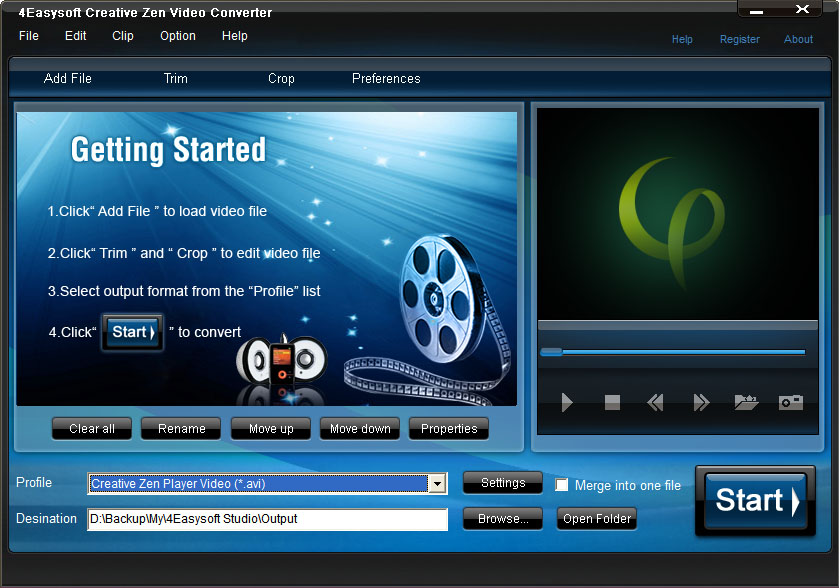Take a snapshot with the camera icon
Viewport: 840px width, 588px height.
[x=791, y=402]
